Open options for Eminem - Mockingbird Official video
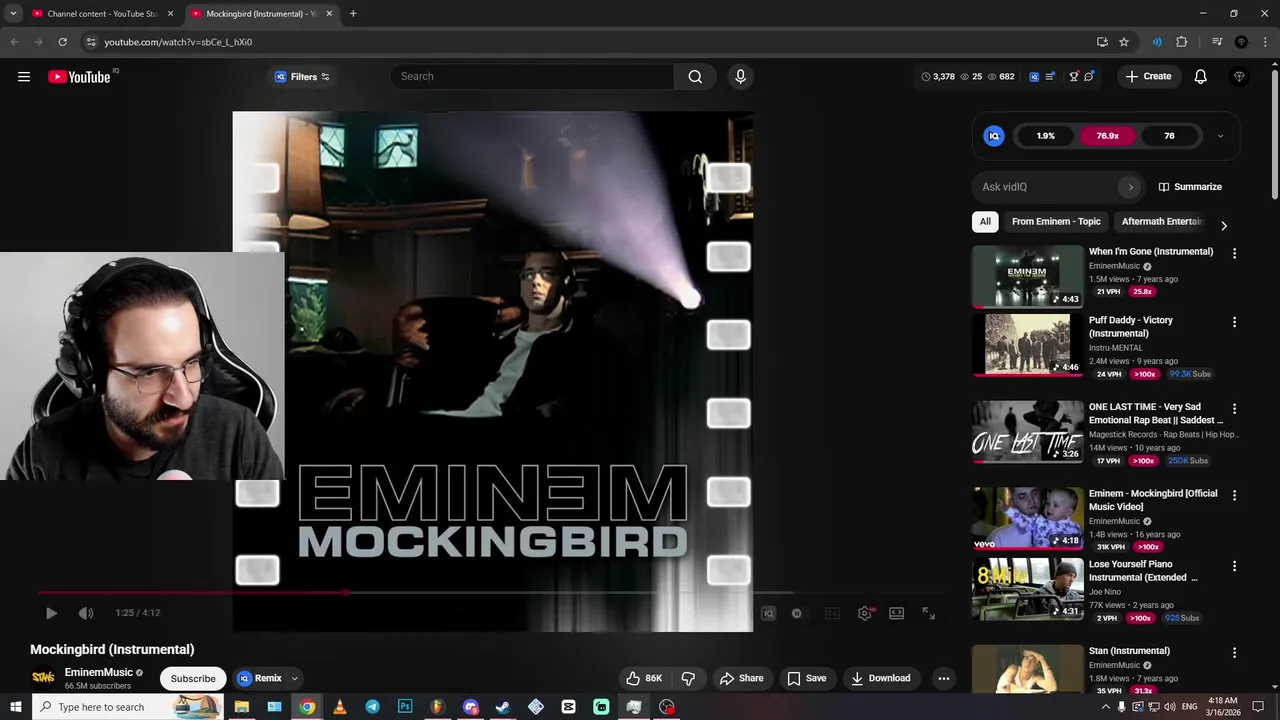 1234,495
